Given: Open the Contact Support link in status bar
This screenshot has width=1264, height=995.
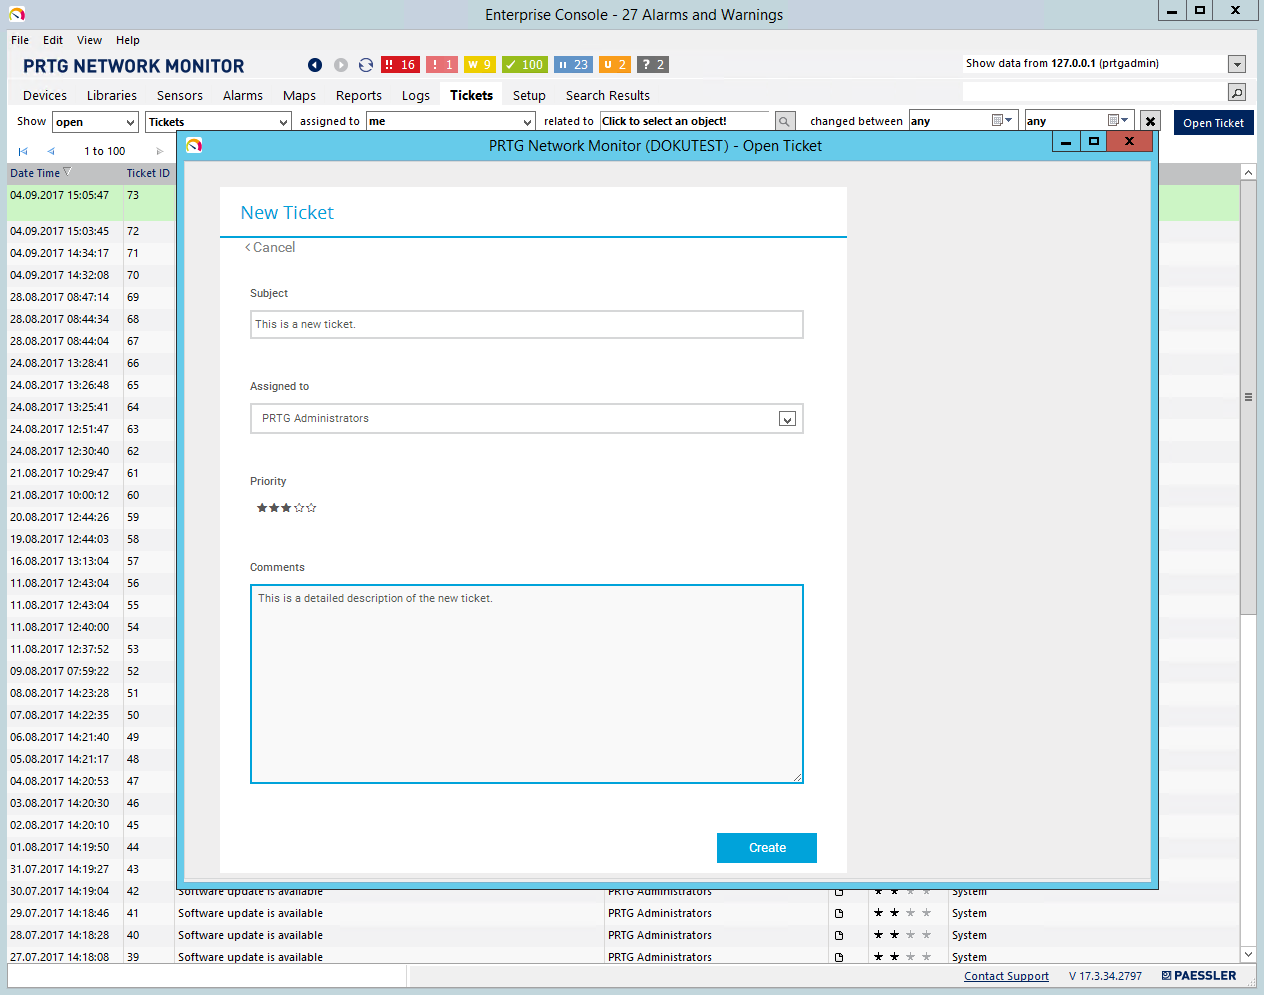Looking at the screenshot, I should tap(1006, 977).
